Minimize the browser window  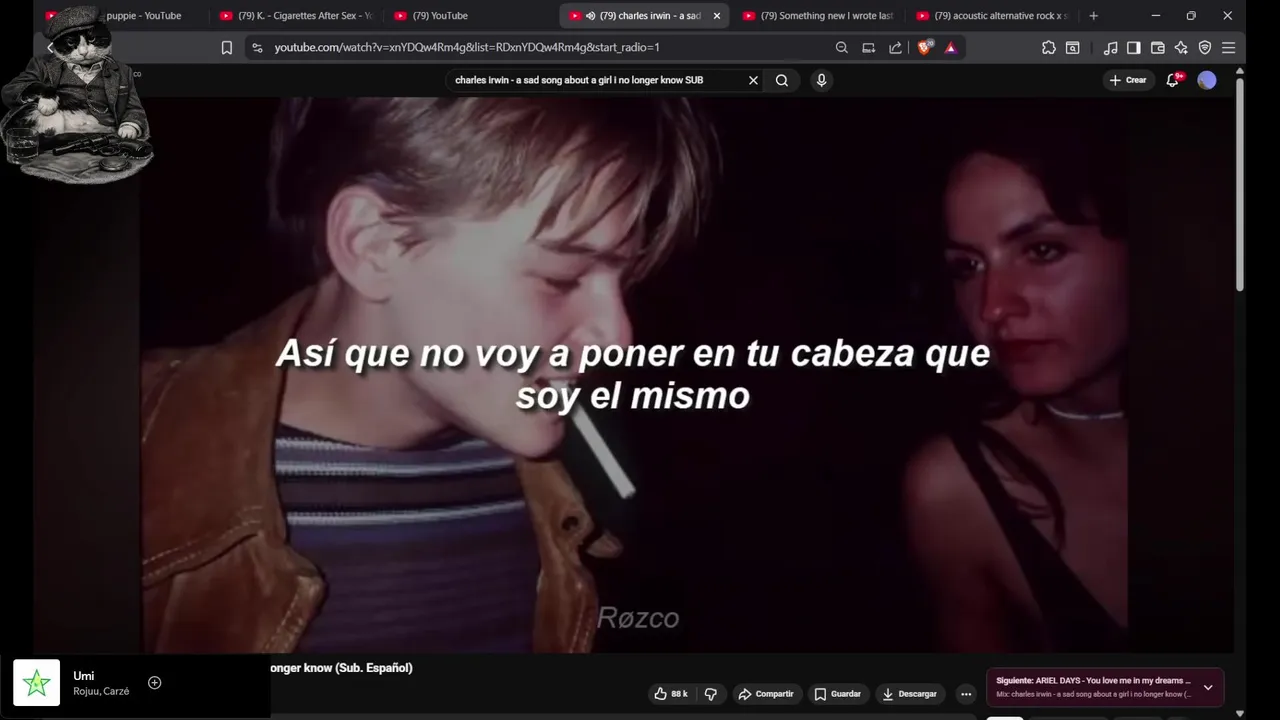(1156, 16)
